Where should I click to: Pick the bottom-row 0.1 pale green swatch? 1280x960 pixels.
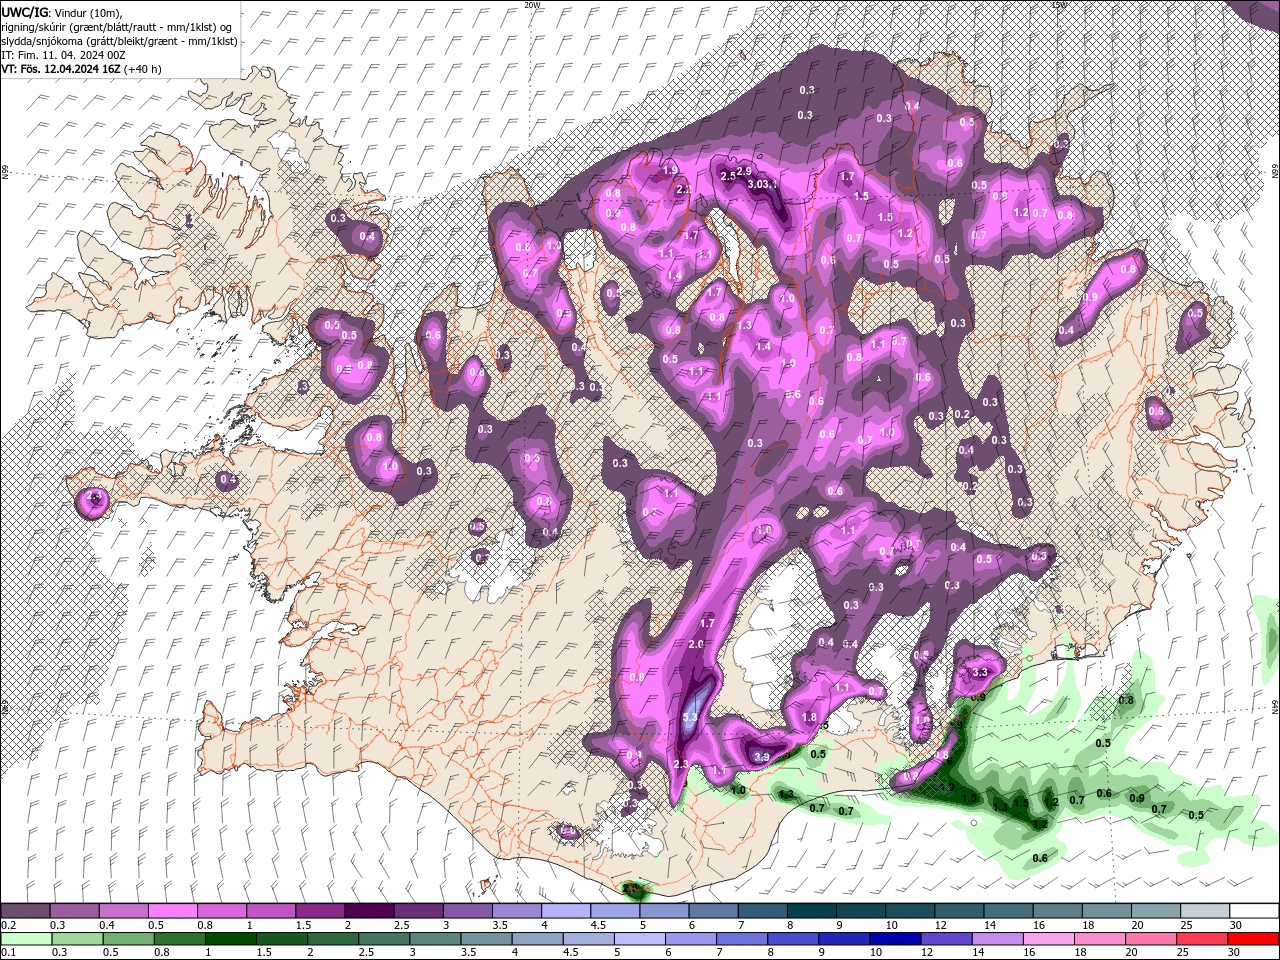26,940
